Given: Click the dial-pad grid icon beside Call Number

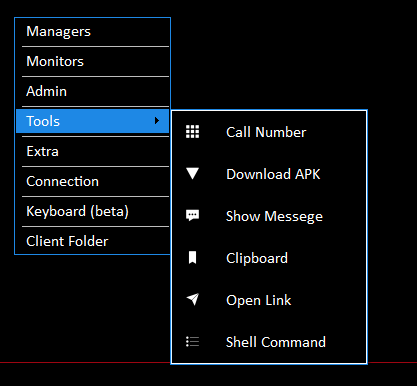Looking at the screenshot, I should pos(192,132).
